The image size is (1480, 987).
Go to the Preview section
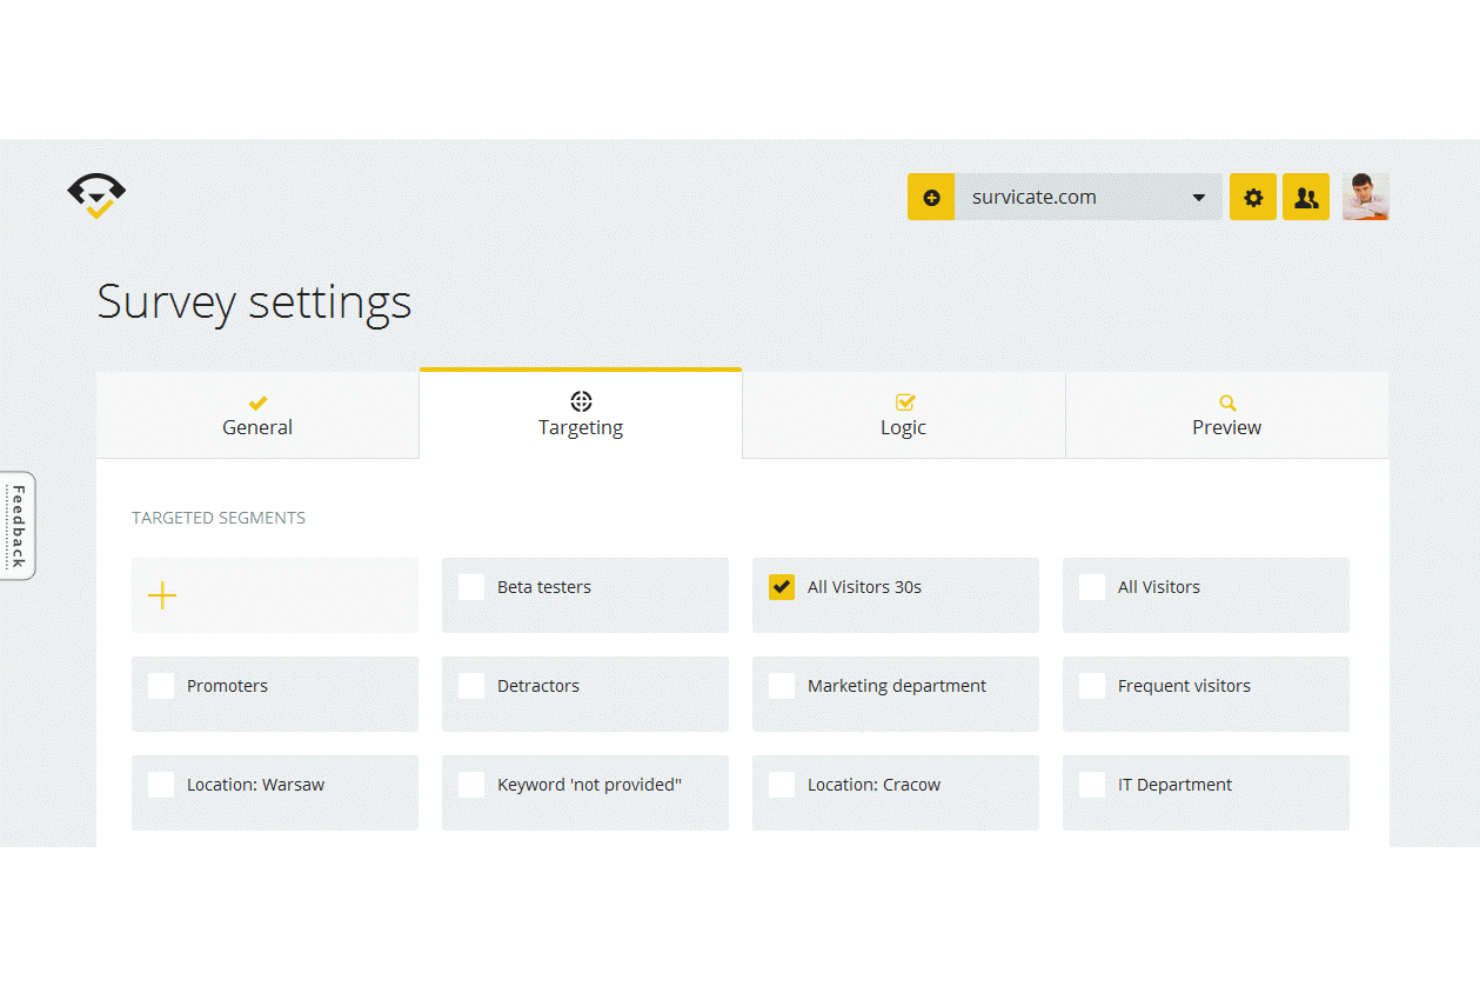[x=1226, y=427]
